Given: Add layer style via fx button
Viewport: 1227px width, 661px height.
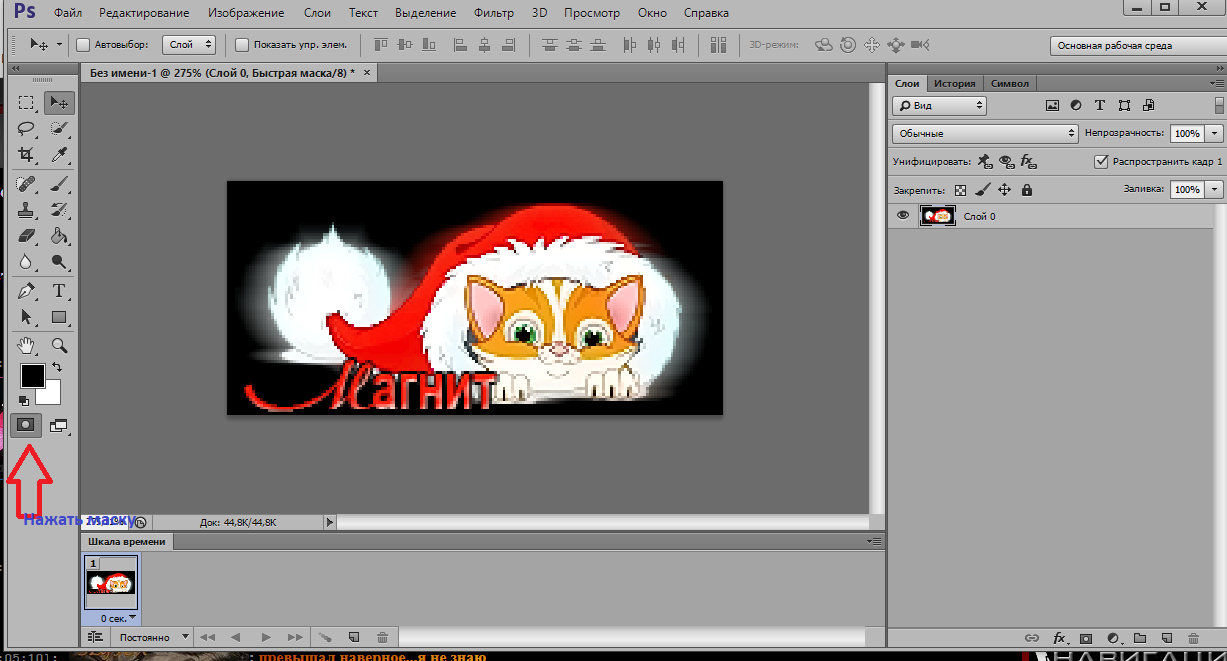Looking at the screenshot, I should (x=1059, y=638).
